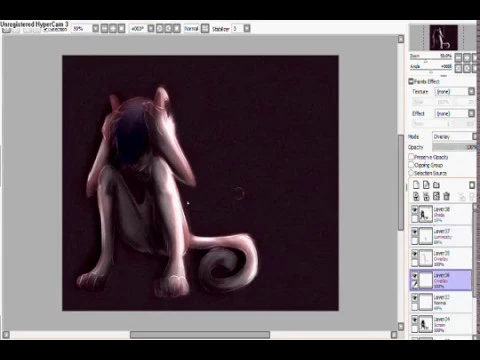Enable the Clipping Group checkbox
This screenshot has height=360, width=480.
click(x=411, y=165)
